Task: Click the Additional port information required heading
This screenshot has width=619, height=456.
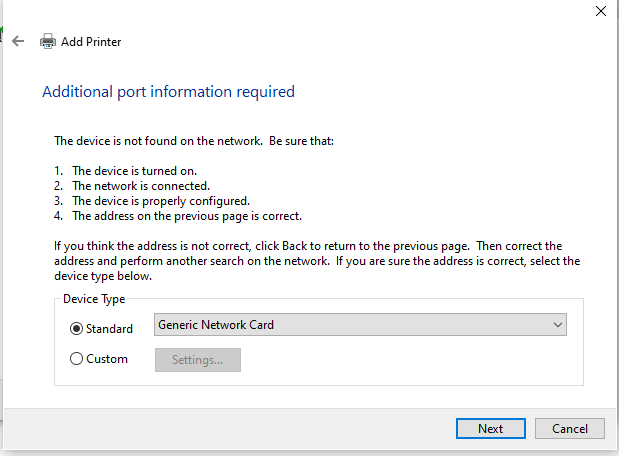Action: coord(168,92)
